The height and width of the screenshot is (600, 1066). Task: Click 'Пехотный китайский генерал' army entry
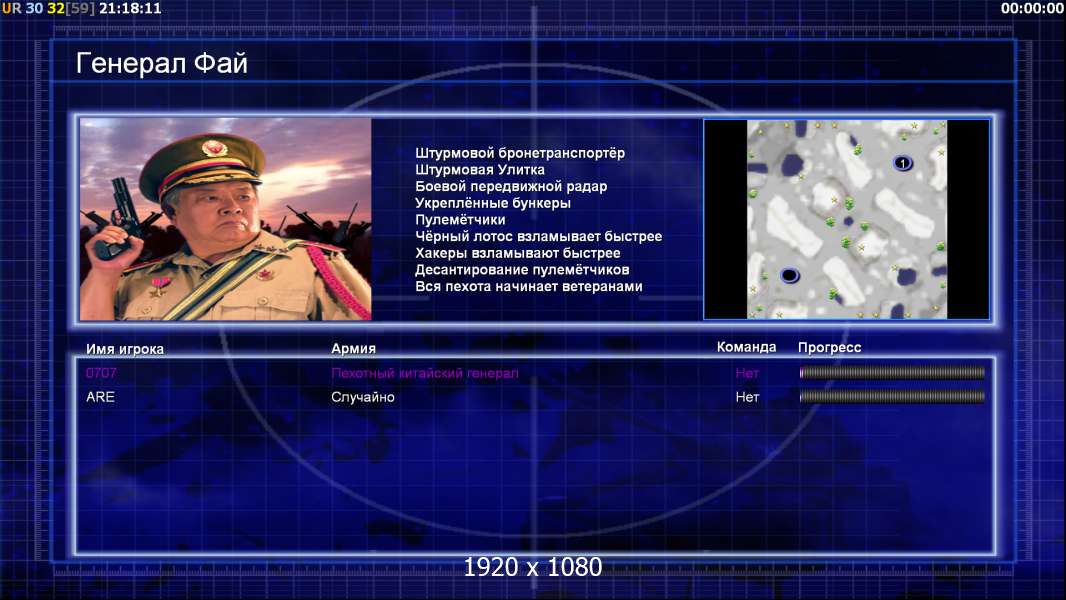point(425,373)
